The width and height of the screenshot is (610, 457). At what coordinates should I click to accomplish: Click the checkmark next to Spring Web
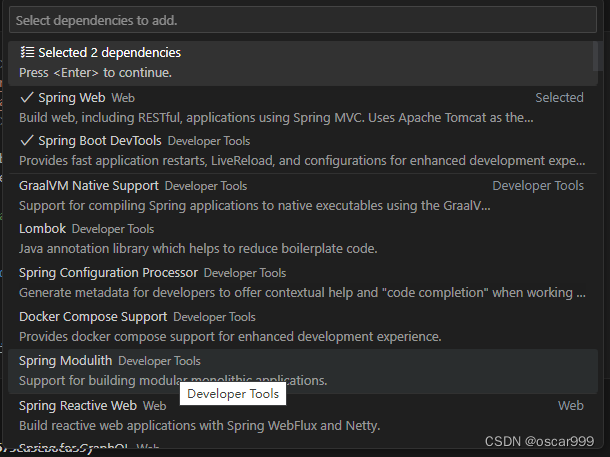(x=26, y=98)
